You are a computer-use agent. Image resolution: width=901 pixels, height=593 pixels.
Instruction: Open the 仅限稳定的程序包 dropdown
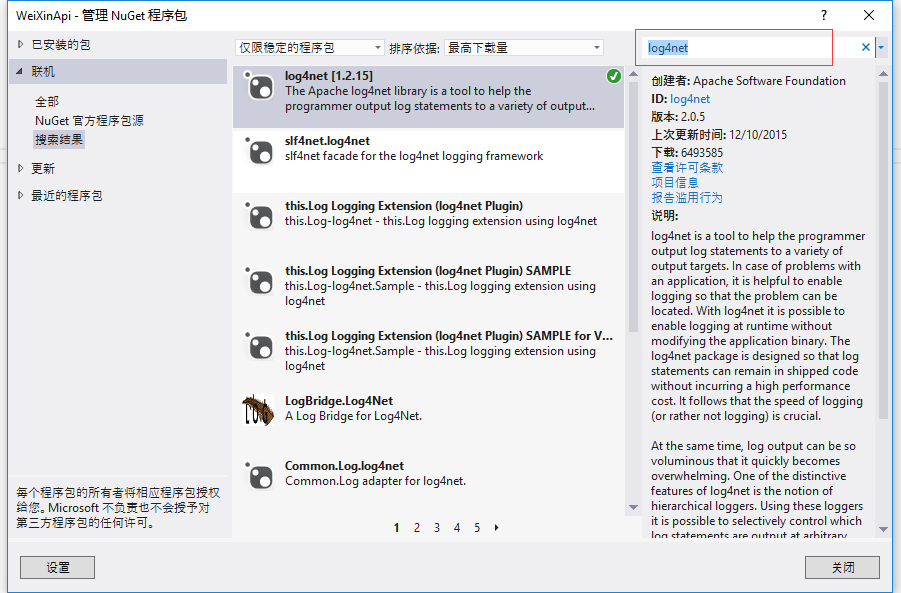click(x=310, y=48)
